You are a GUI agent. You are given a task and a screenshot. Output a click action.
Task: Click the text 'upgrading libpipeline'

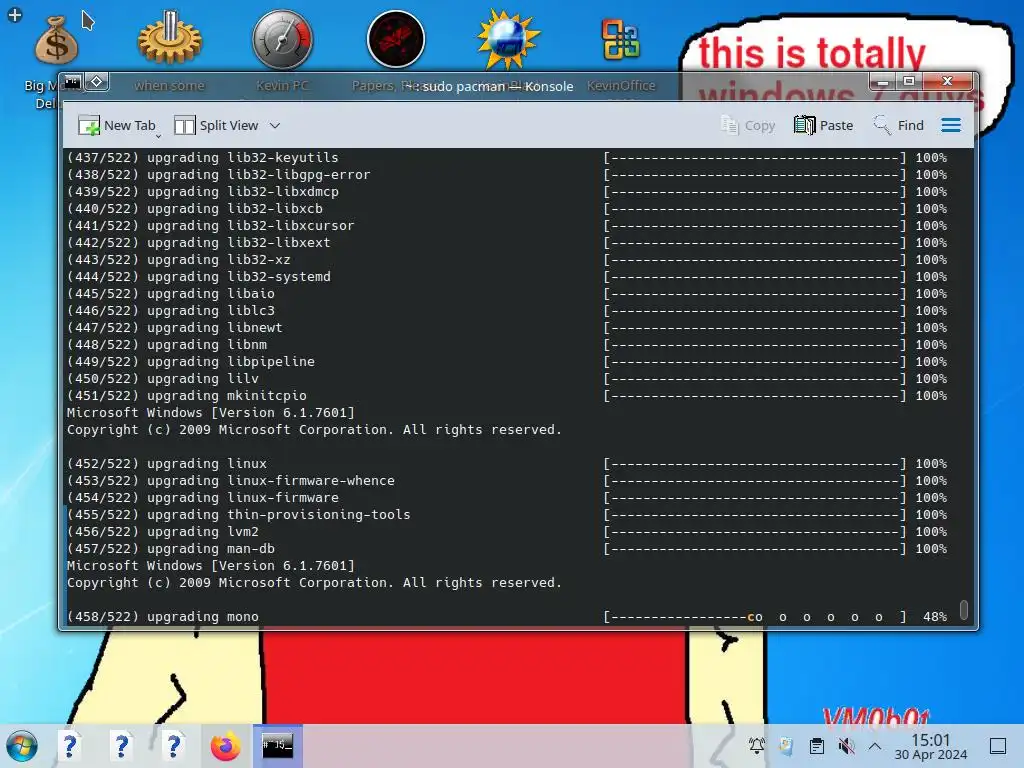[x=231, y=361]
